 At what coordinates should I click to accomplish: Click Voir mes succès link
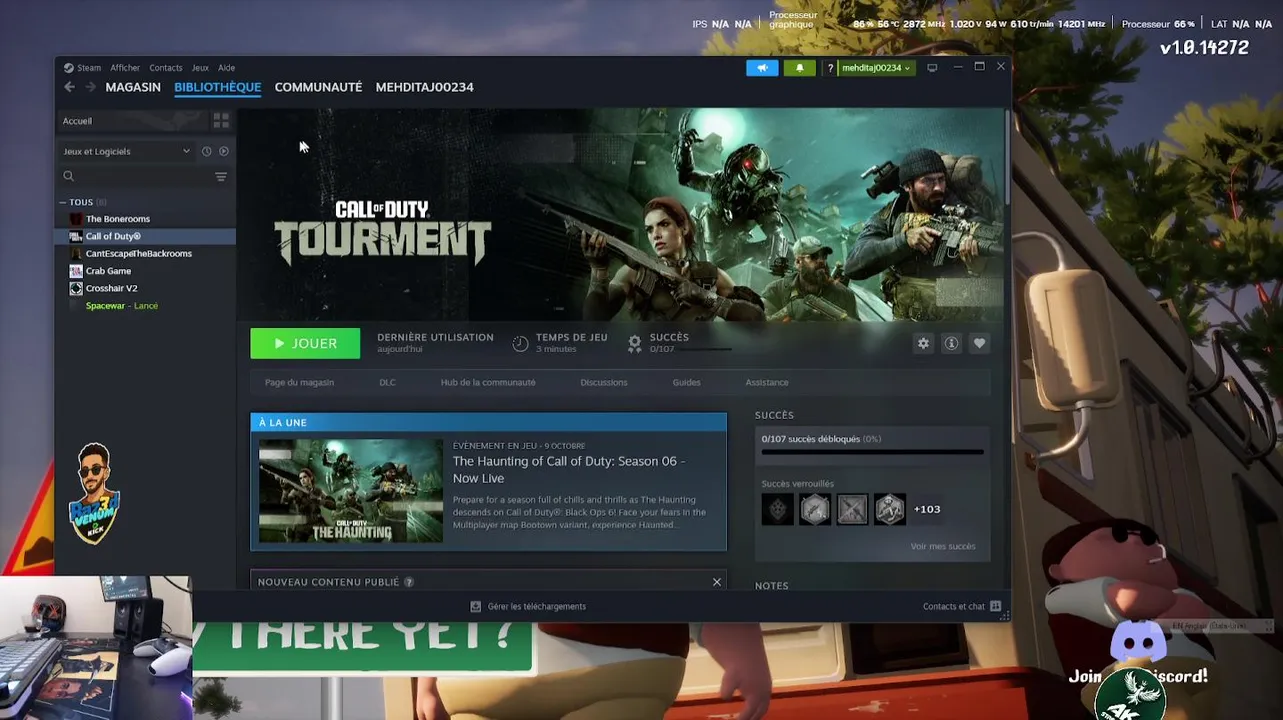[x=943, y=546]
